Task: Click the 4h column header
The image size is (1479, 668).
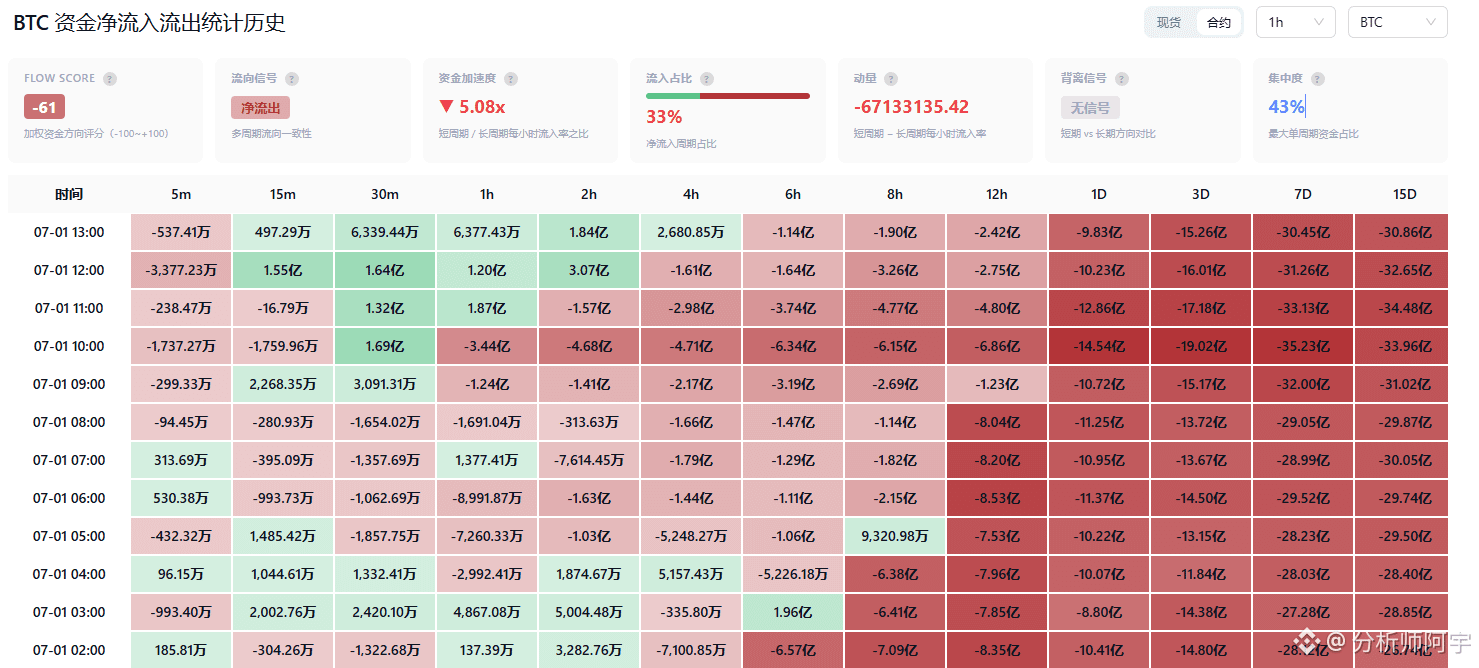Action: pyautogui.click(x=691, y=194)
